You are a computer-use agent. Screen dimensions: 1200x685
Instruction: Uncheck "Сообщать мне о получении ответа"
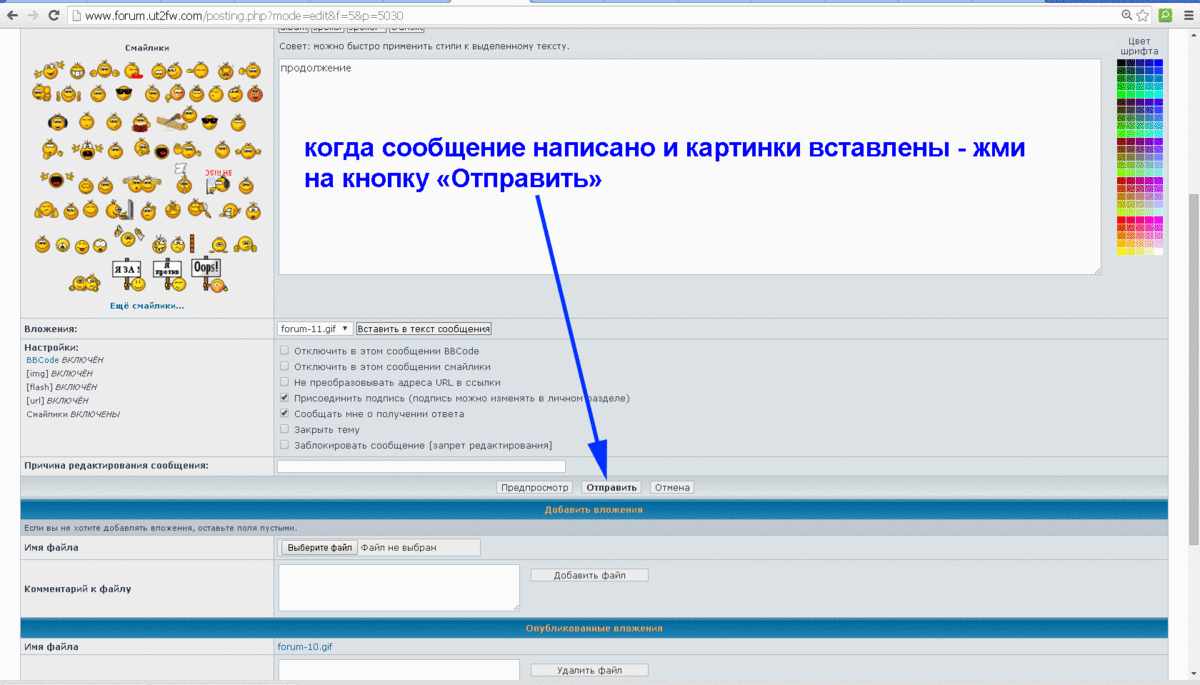pyautogui.click(x=285, y=413)
